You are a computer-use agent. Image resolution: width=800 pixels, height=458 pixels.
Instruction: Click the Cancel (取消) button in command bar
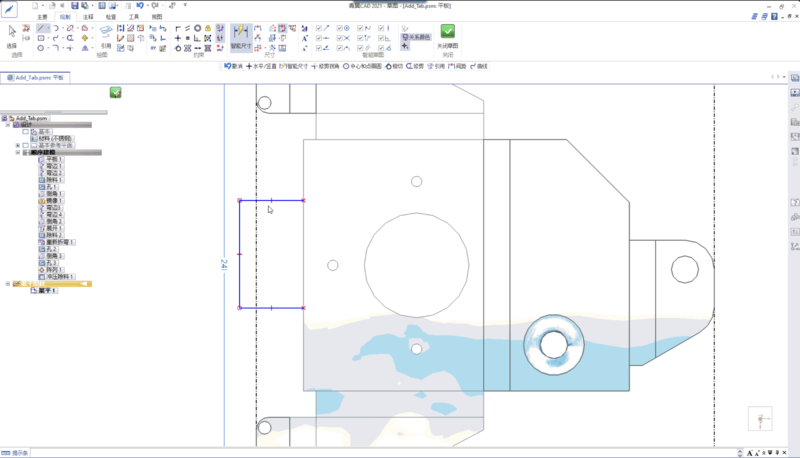(x=235, y=66)
